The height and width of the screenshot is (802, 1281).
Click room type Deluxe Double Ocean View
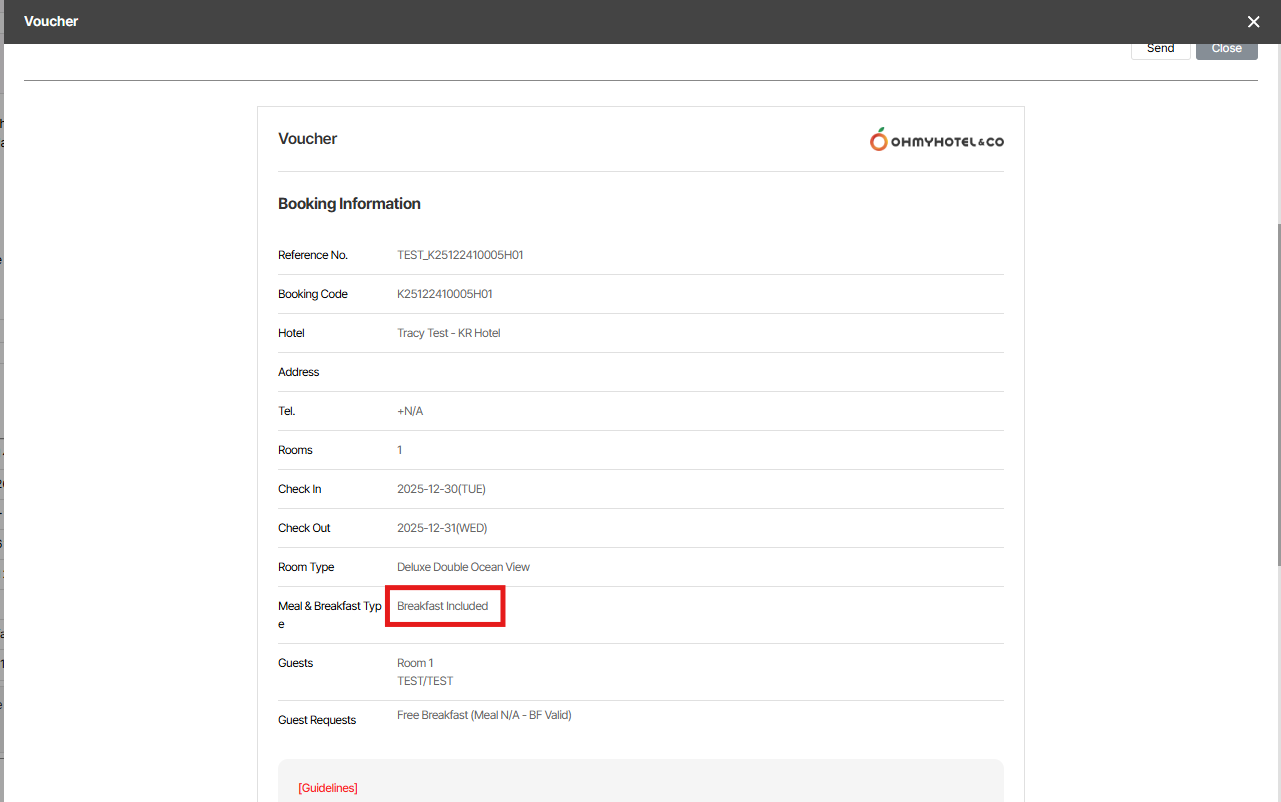click(x=463, y=567)
